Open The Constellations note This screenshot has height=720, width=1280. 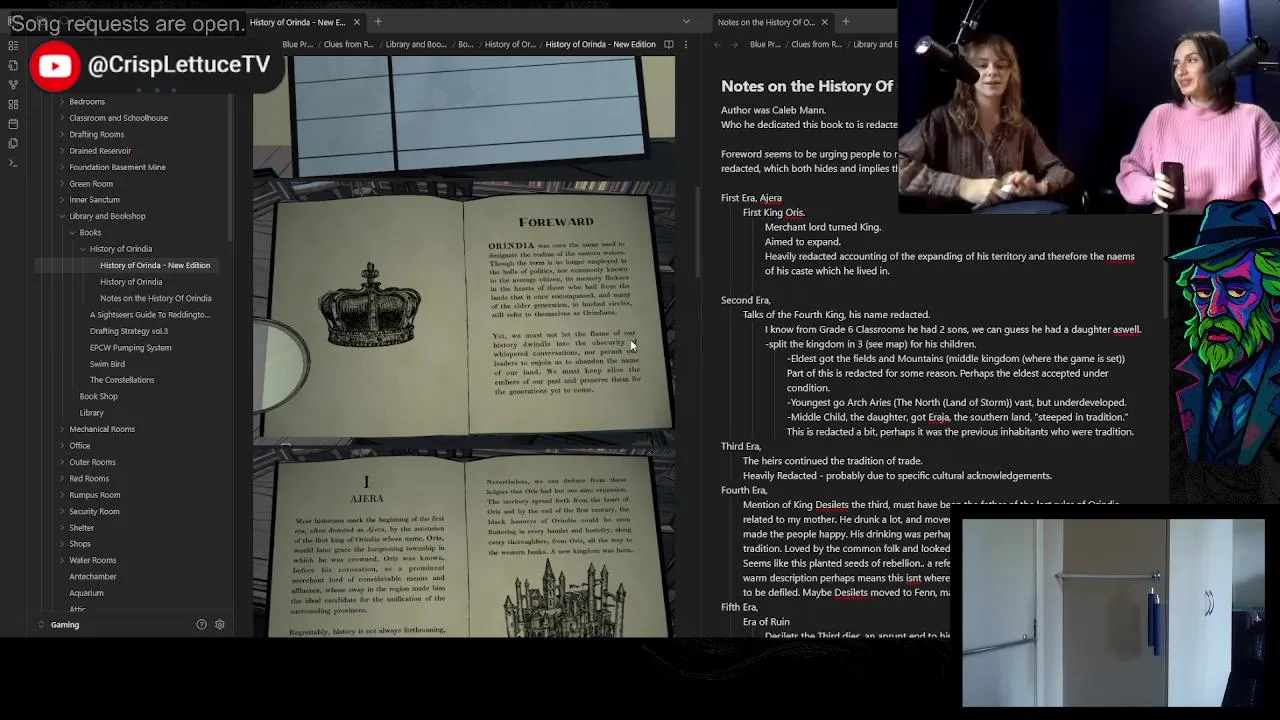click(x=122, y=380)
